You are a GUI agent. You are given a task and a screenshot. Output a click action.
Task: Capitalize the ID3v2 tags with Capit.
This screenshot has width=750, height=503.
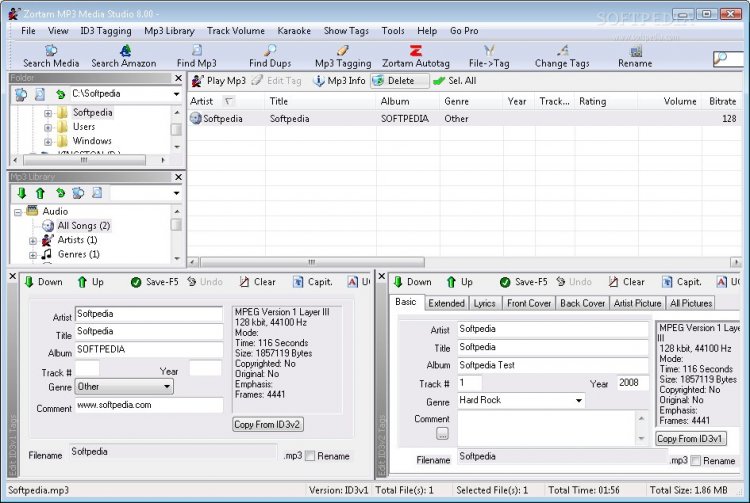[682, 282]
